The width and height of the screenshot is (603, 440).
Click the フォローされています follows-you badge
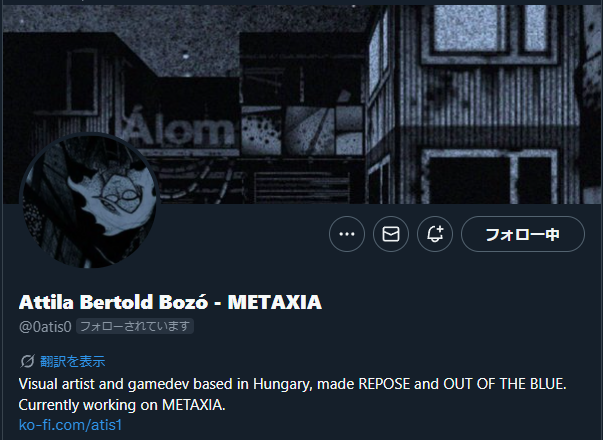coord(135,326)
